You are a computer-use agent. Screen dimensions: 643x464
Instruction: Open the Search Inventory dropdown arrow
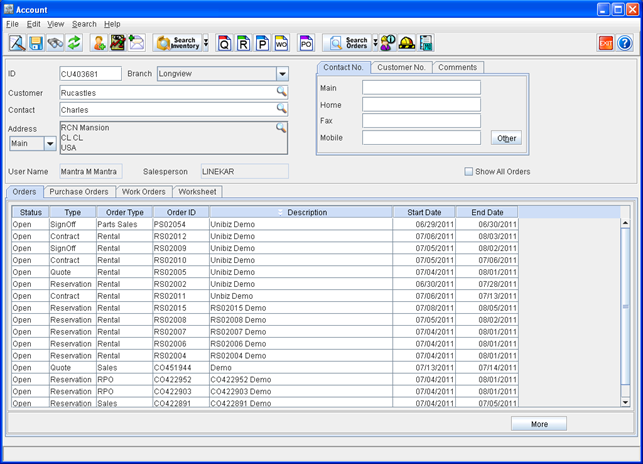pos(206,43)
